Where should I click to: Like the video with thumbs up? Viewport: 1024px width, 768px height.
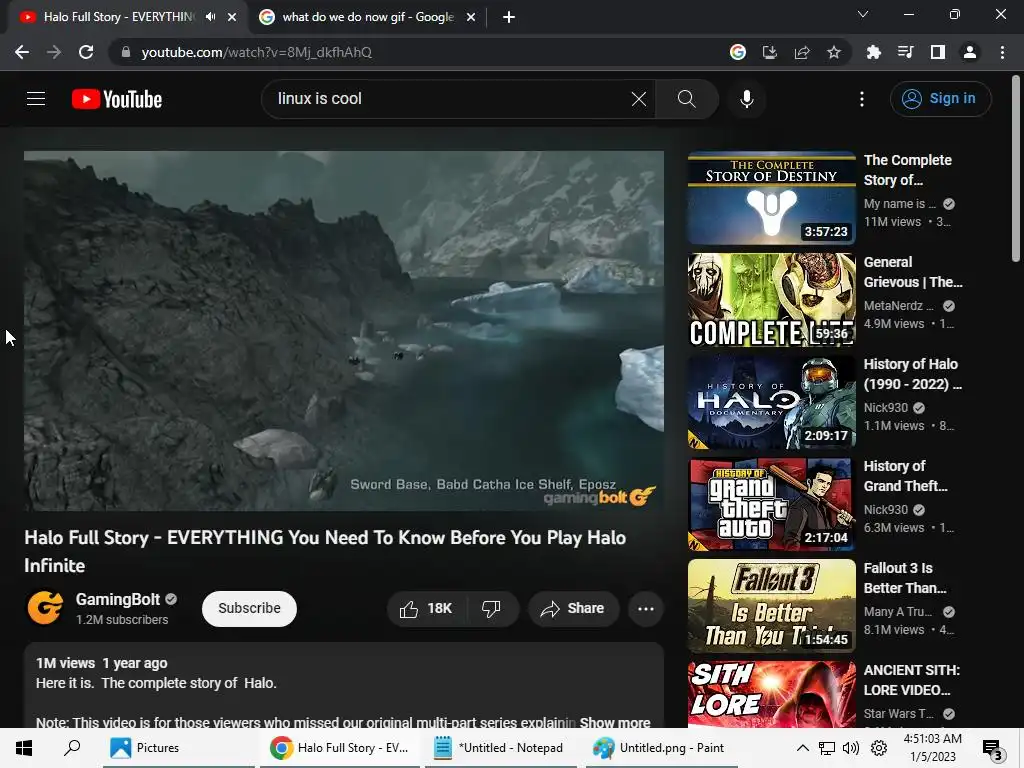[x=426, y=609]
